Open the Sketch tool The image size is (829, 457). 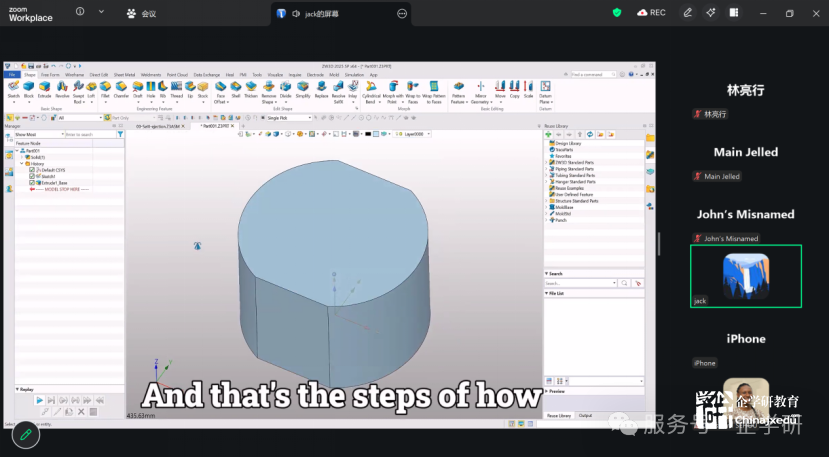[x=13, y=90]
